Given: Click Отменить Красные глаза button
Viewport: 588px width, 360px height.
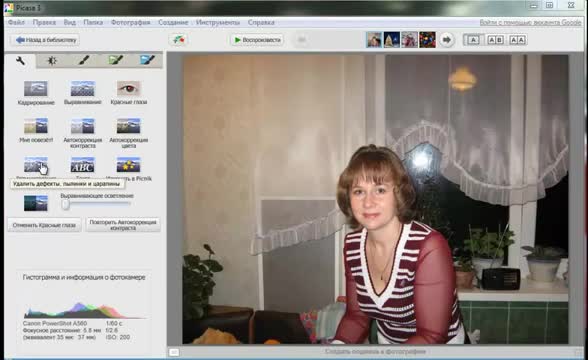Looking at the screenshot, I should 44,225.
